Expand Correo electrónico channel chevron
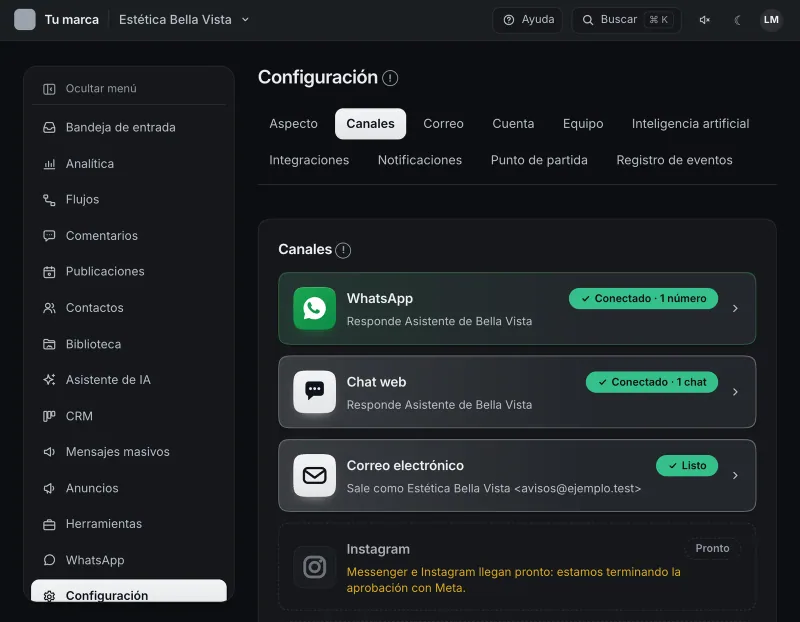 point(735,476)
